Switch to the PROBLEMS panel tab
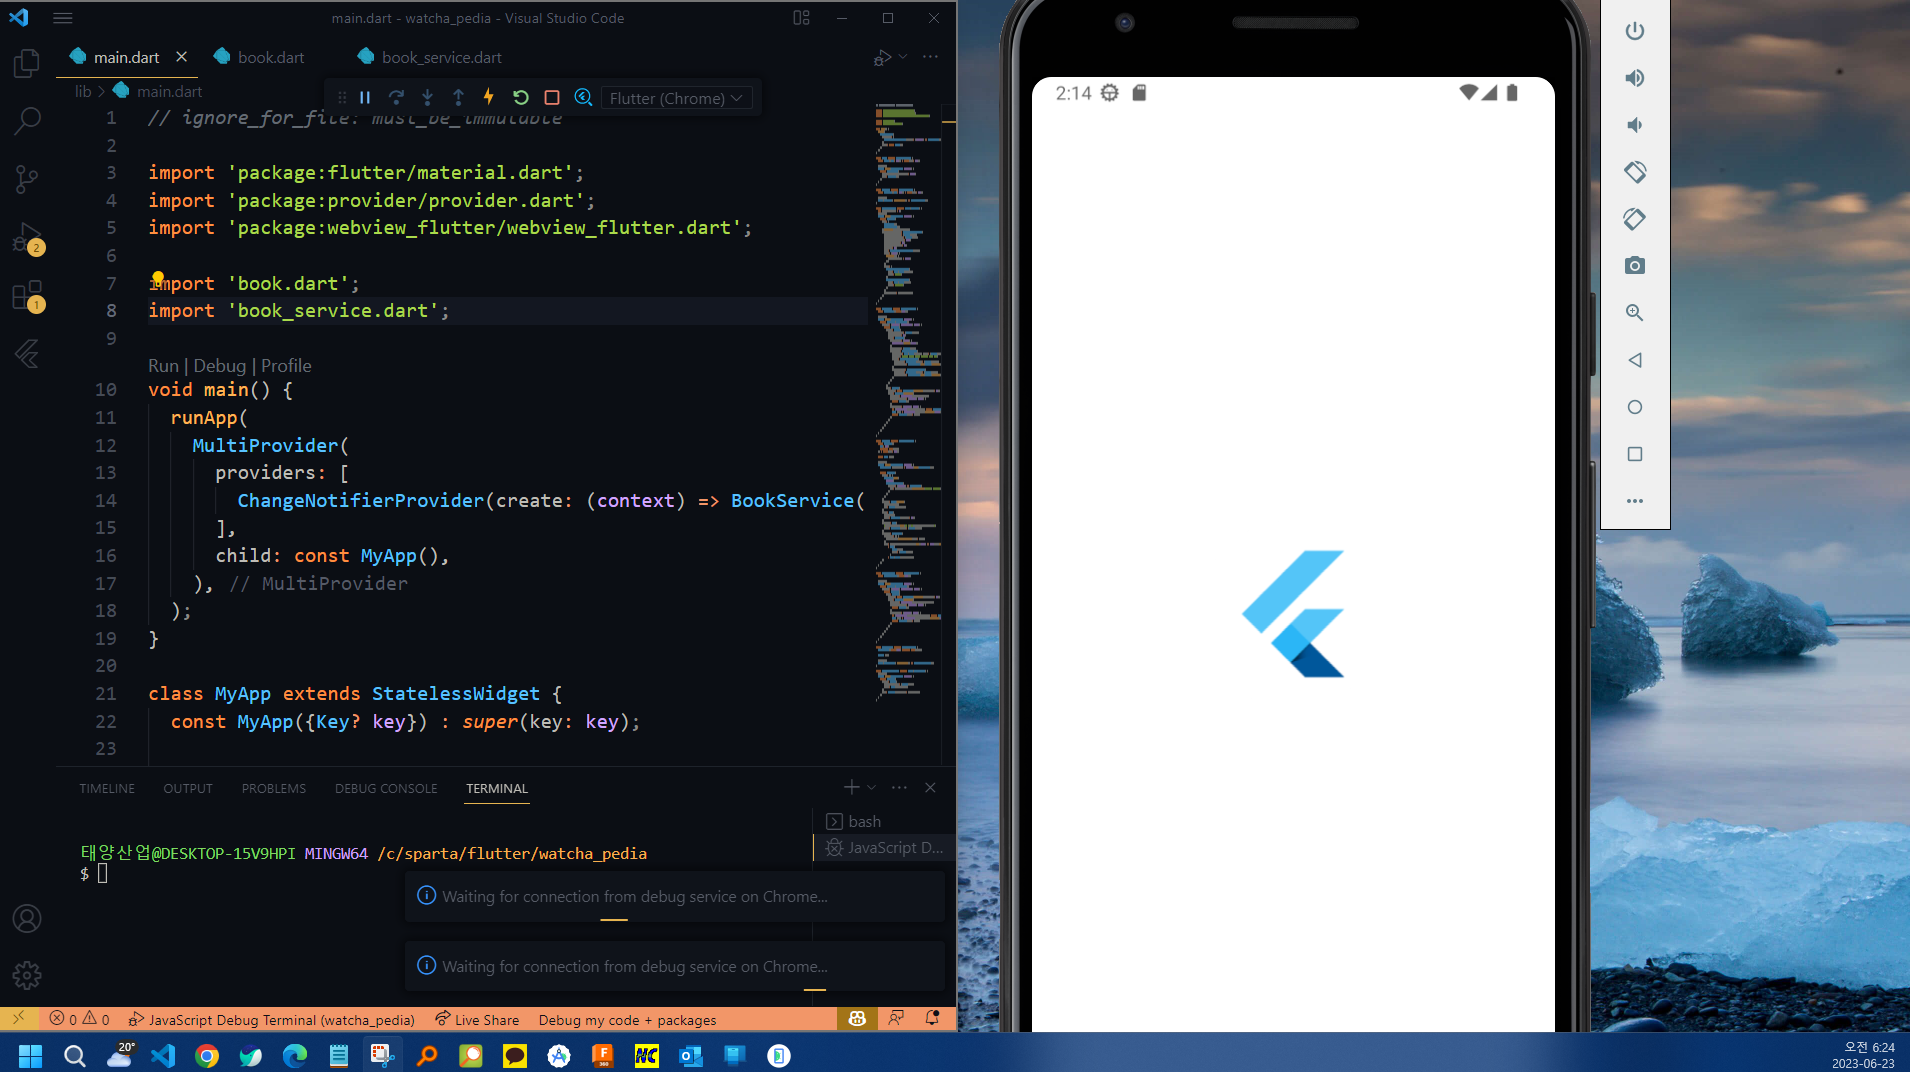The width and height of the screenshot is (1910, 1072). pos(274,788)
